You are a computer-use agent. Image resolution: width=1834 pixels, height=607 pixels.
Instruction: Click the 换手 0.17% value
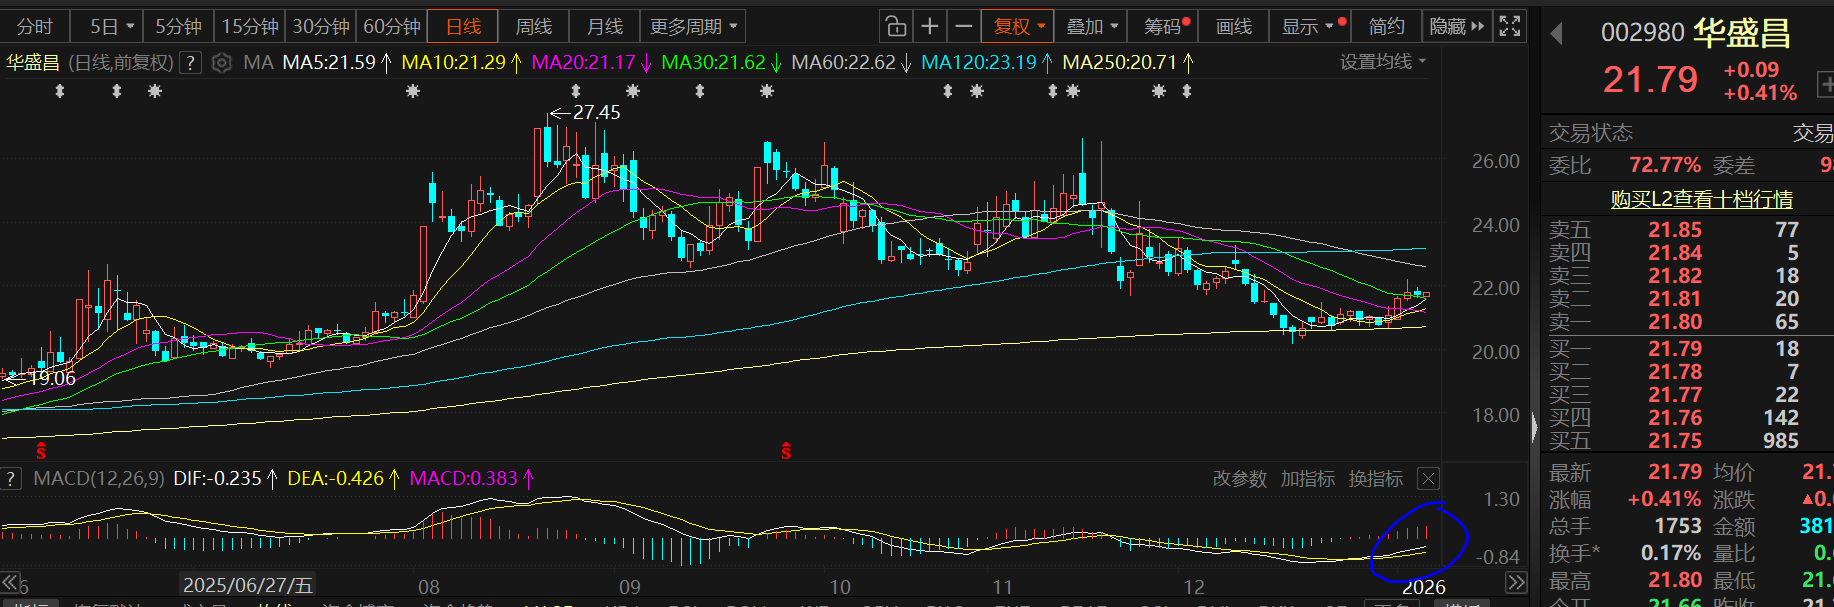[1671, 553]
